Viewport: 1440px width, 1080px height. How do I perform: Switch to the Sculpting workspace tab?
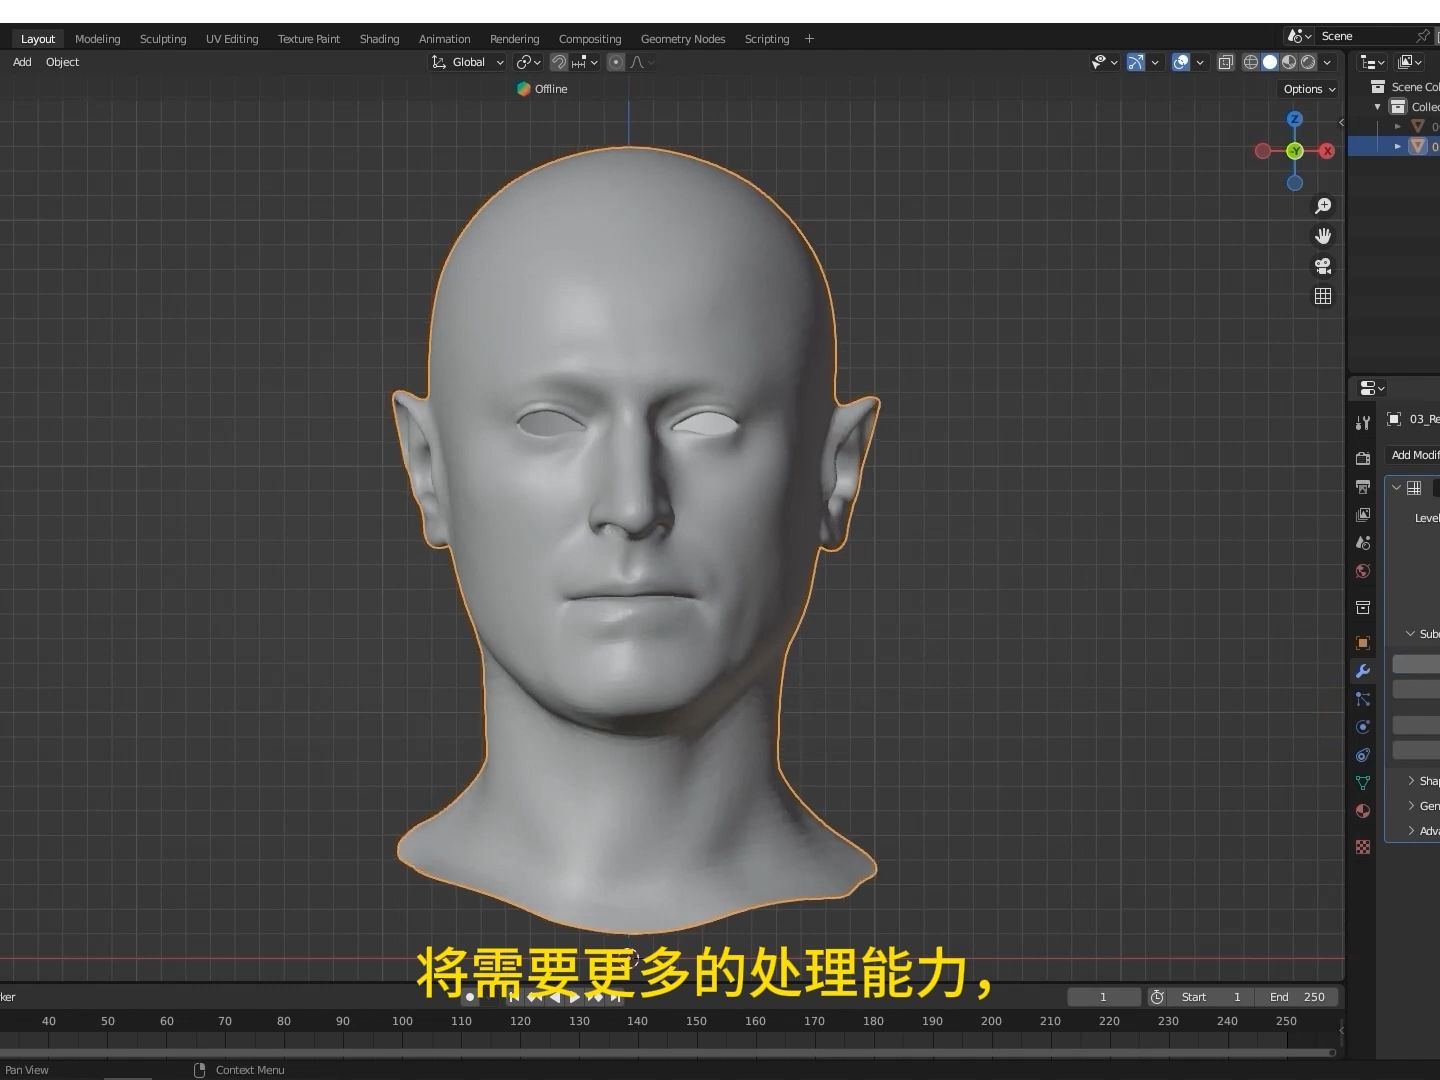tap(163, 39)
